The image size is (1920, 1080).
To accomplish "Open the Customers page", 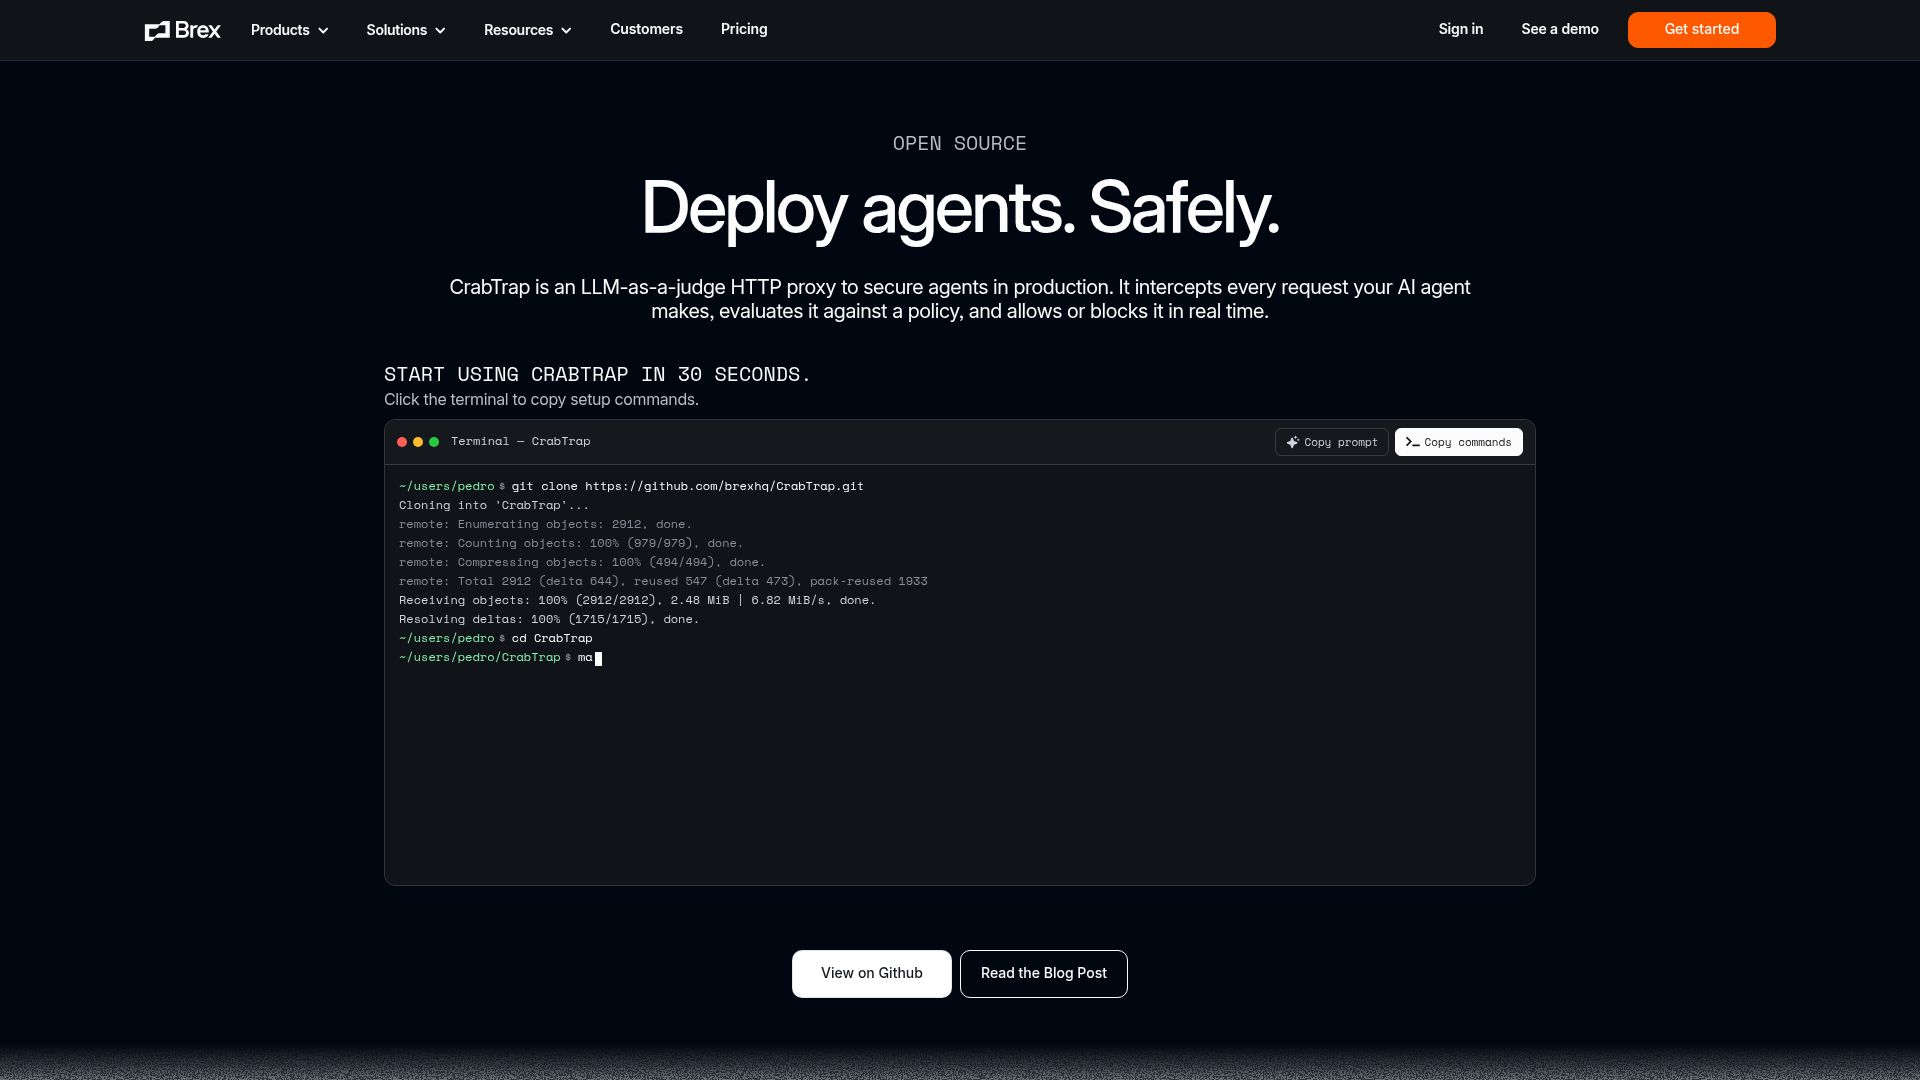I will [646, 29].
